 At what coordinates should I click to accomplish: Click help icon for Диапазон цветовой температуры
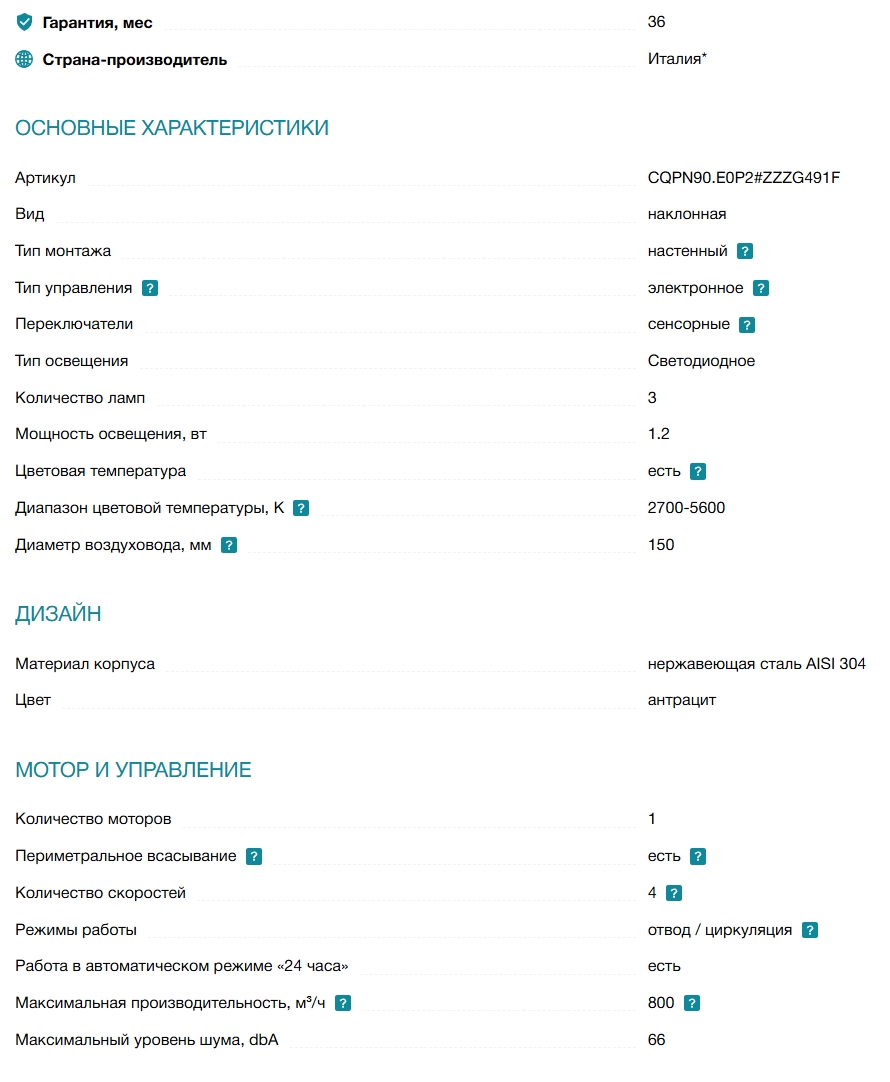coord(301,509)
